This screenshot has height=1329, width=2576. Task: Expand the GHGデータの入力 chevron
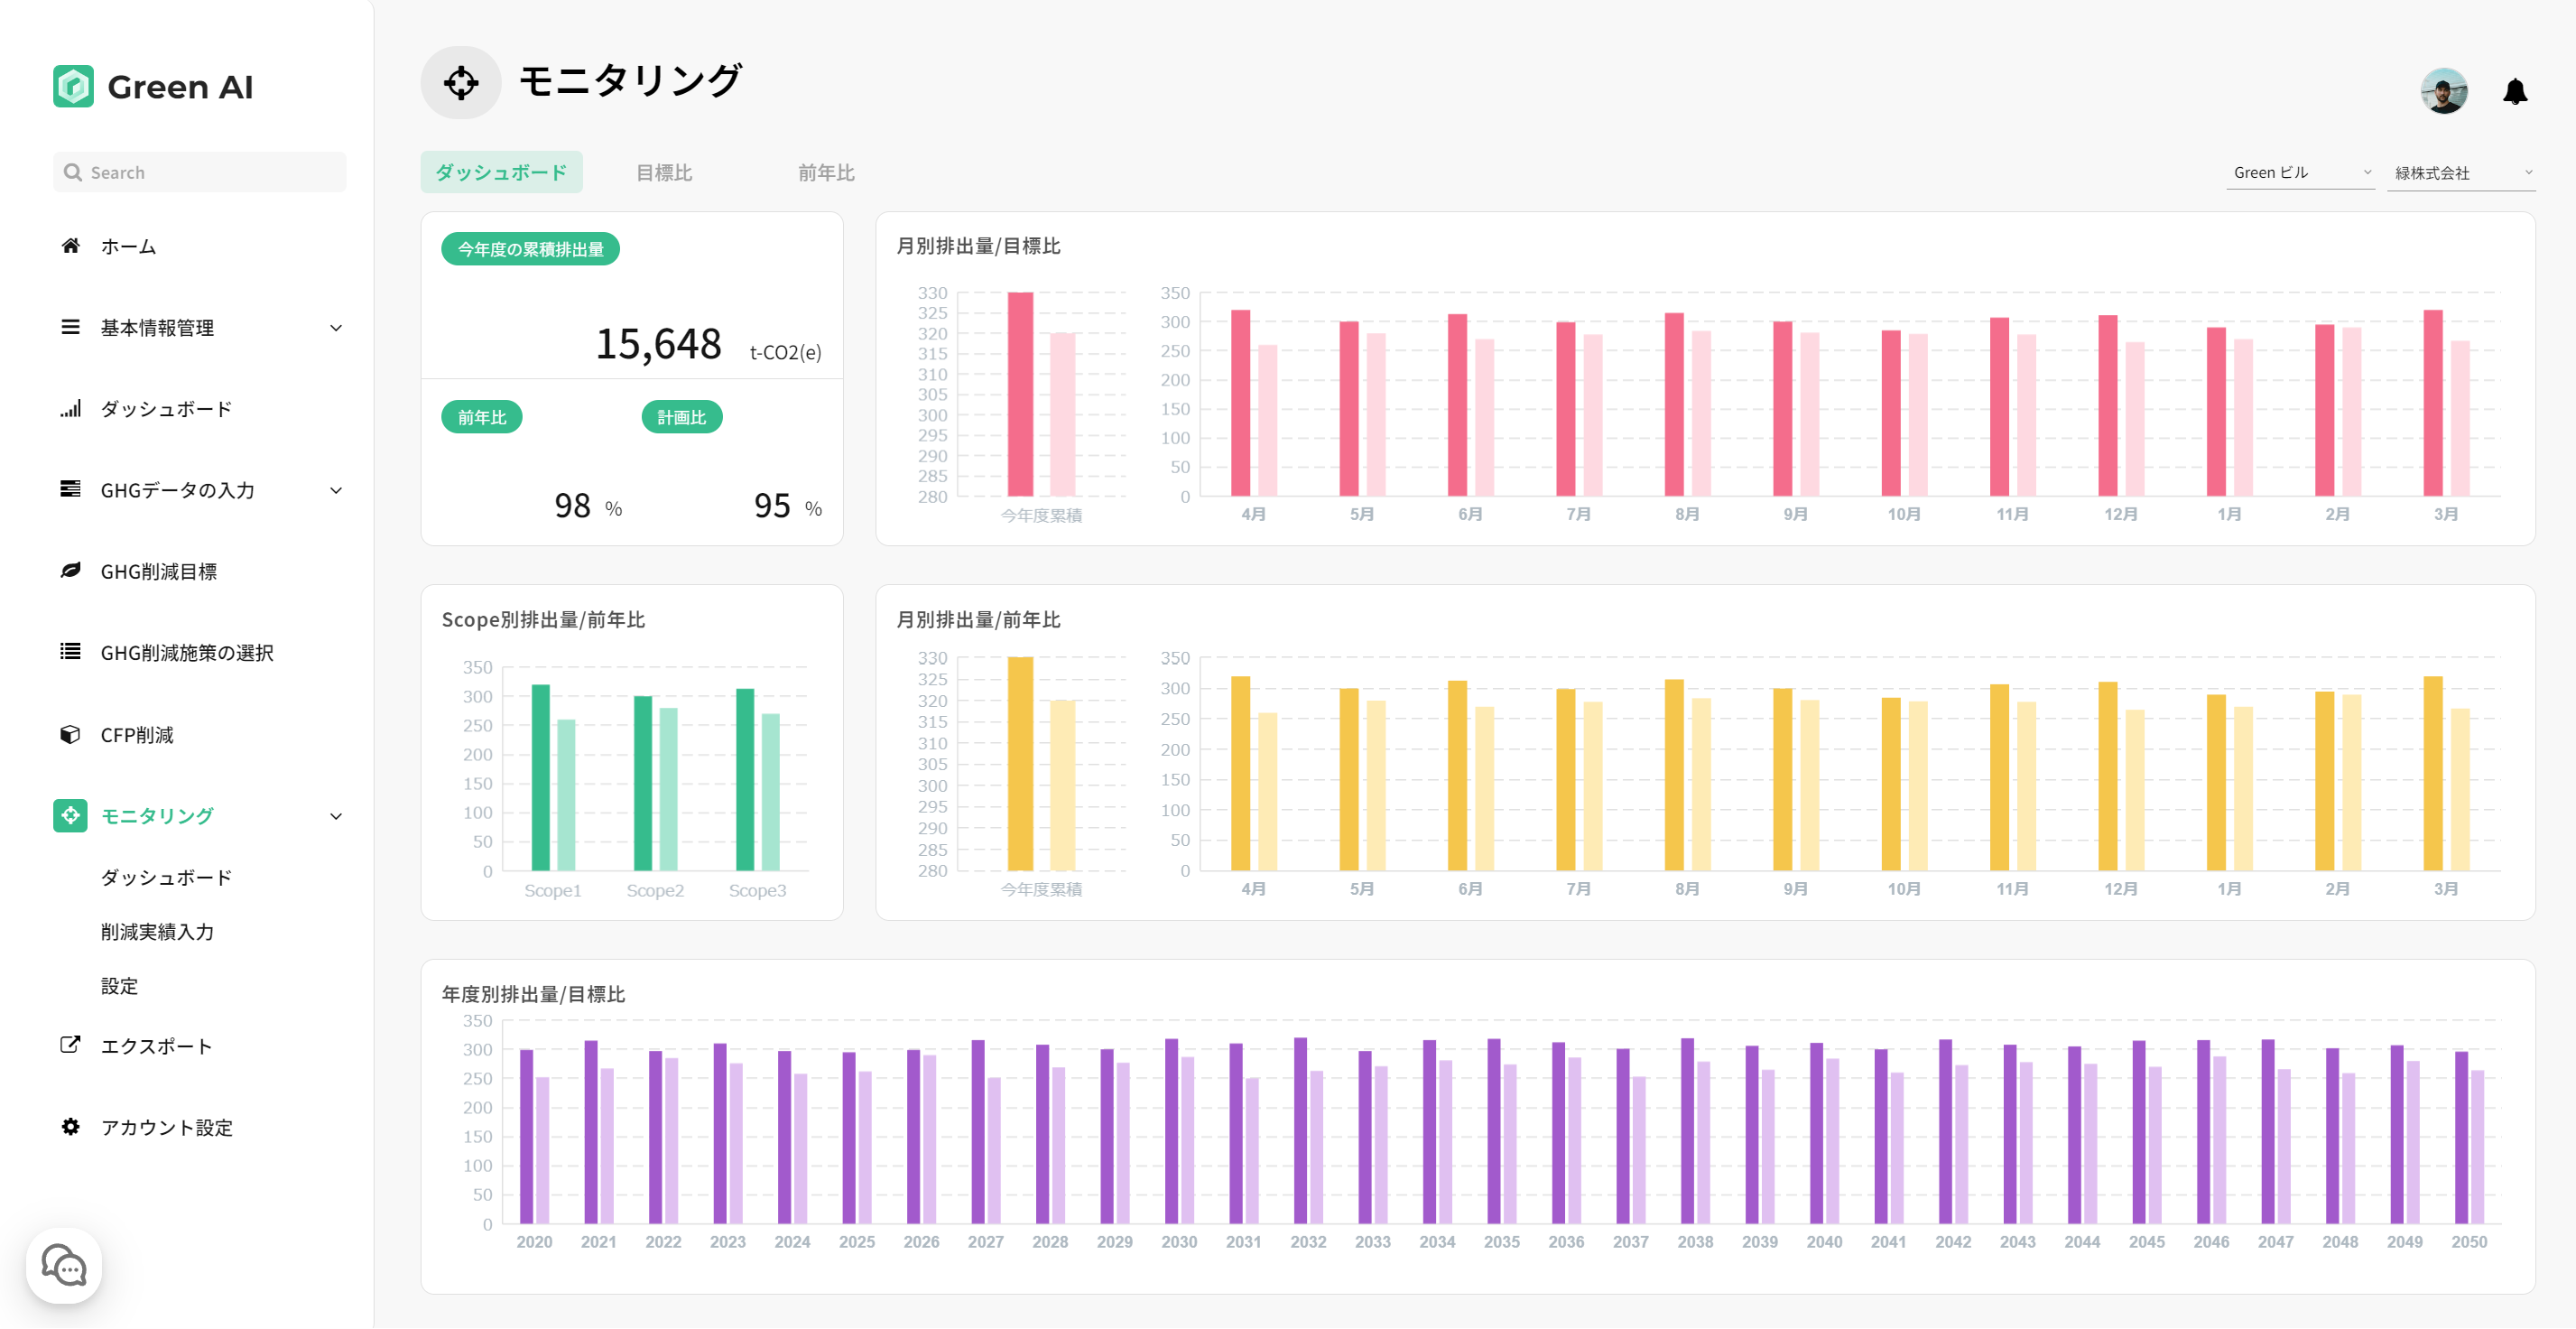tap(336, 490)
